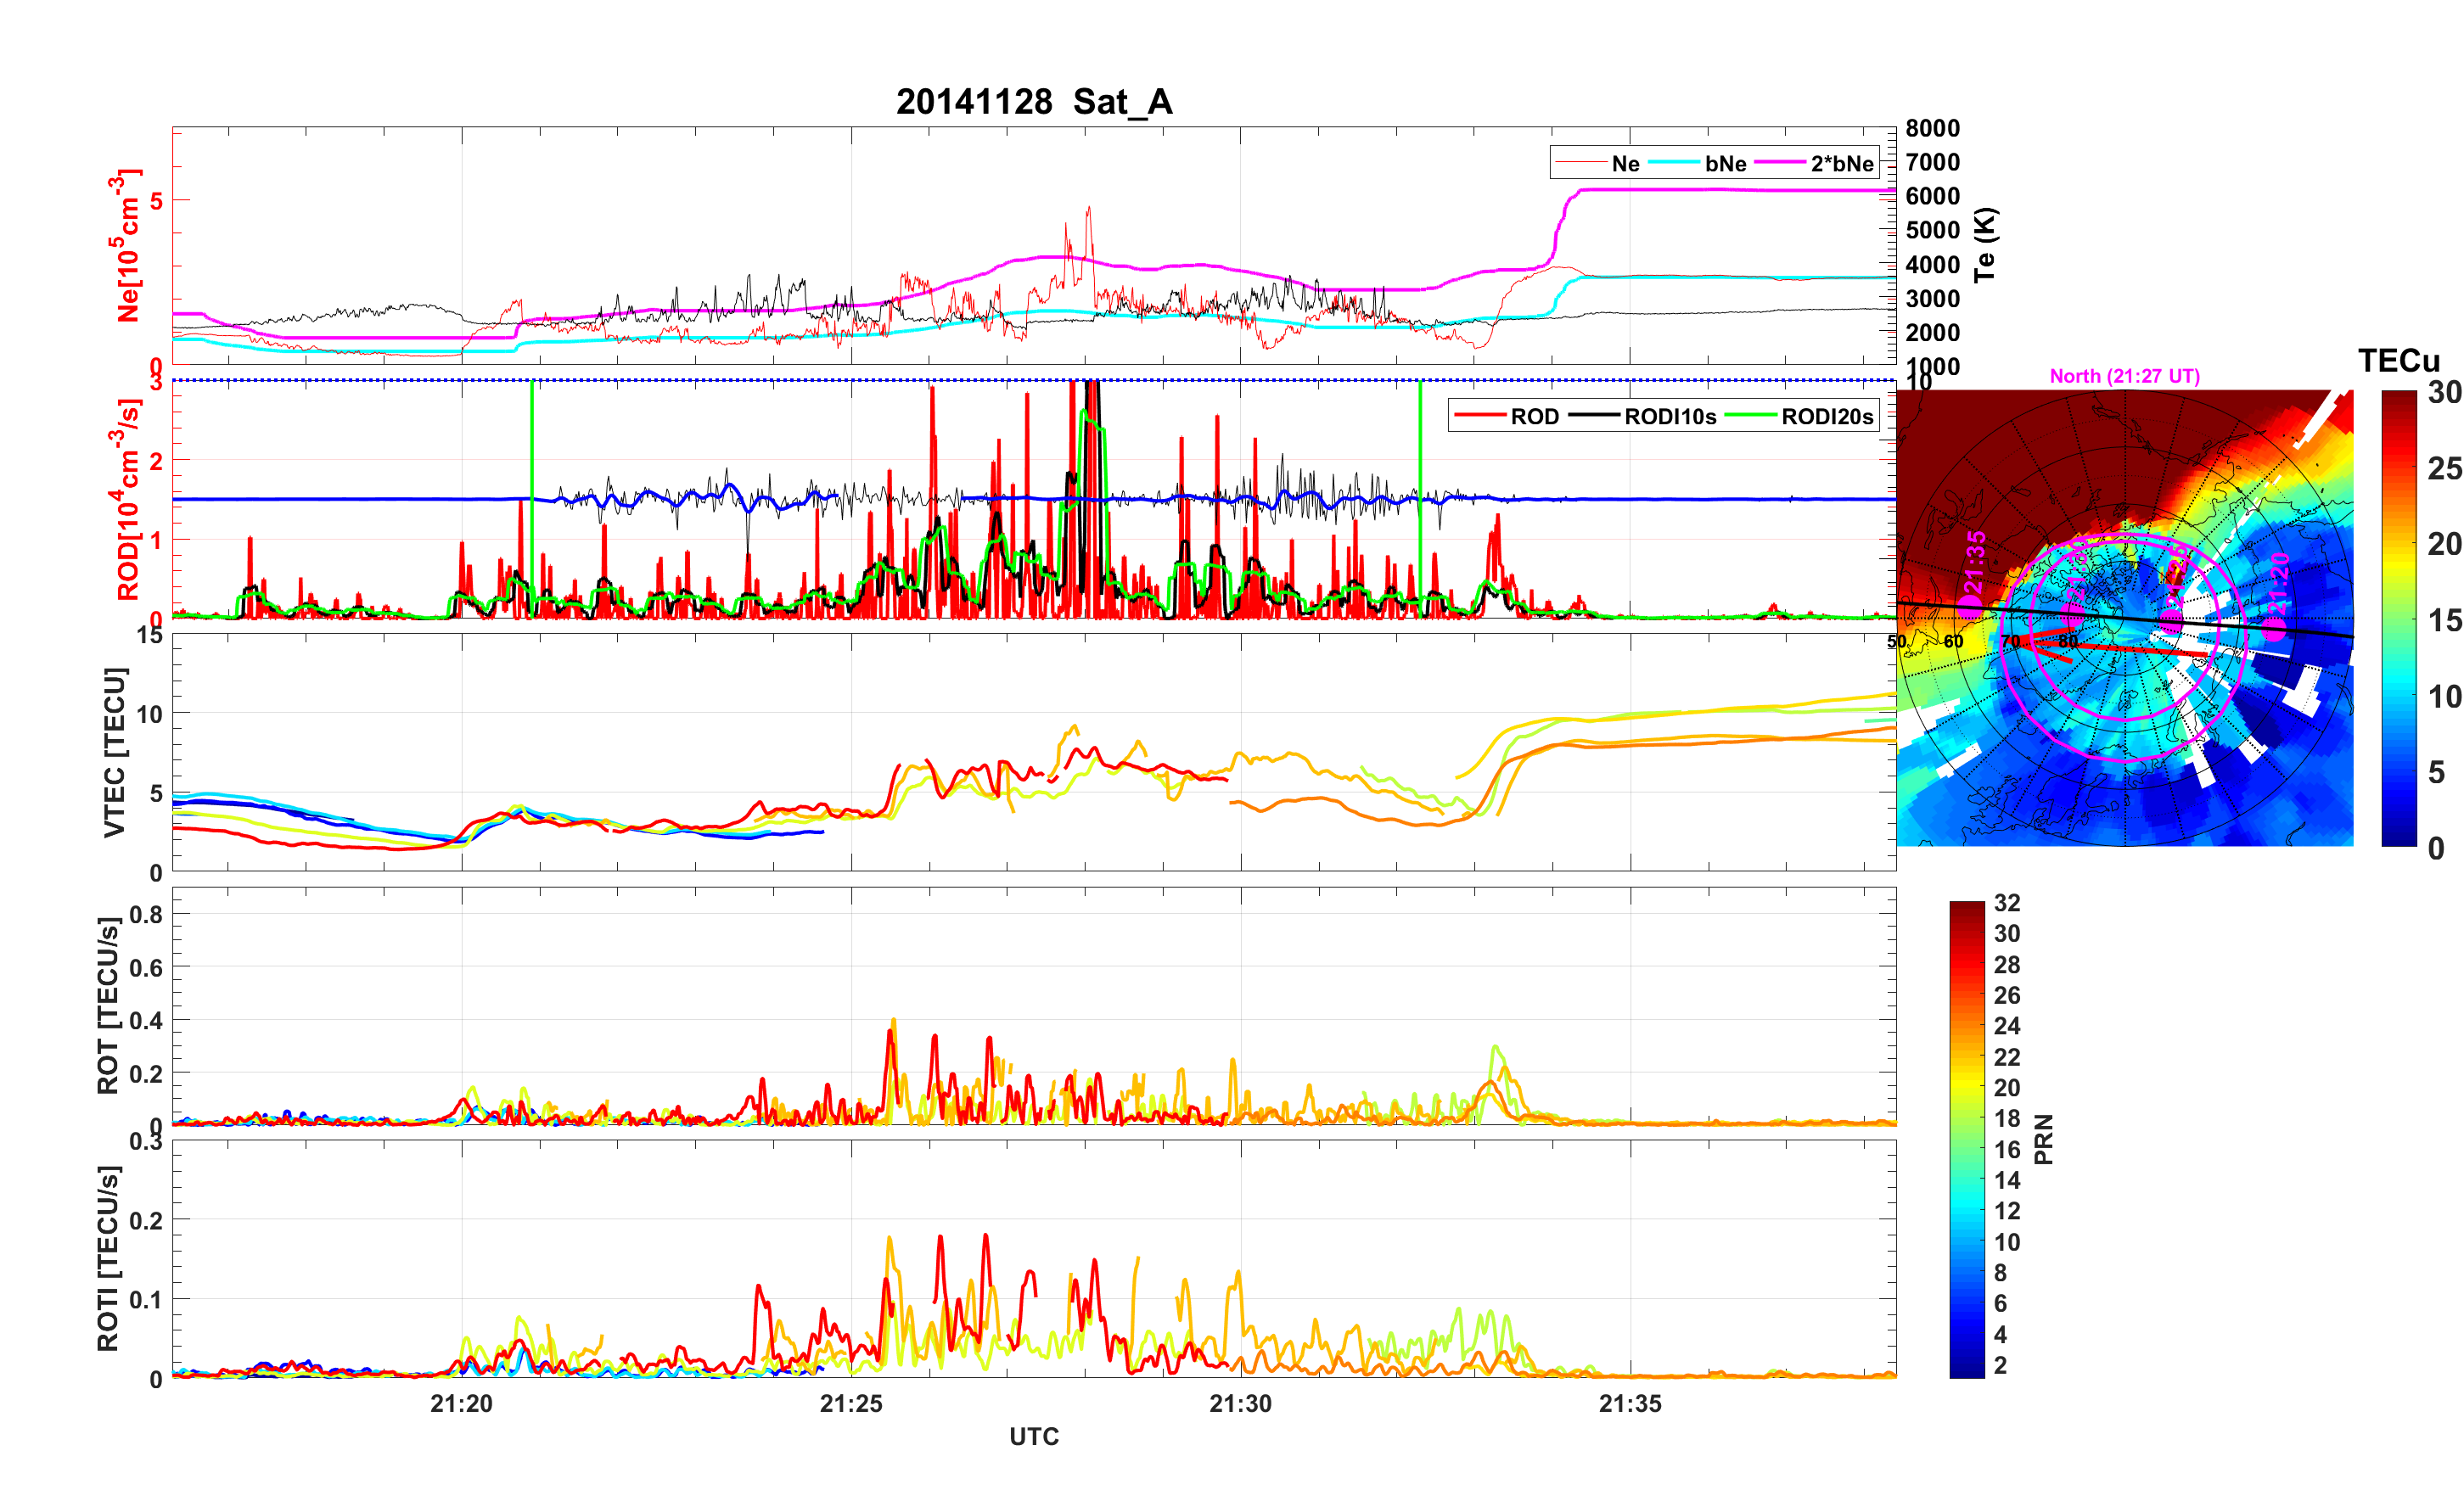Screen dimensions: 2464x1490
Task: Click the 21:25 tick label on UTC axis
Action: pos(851,1403)
